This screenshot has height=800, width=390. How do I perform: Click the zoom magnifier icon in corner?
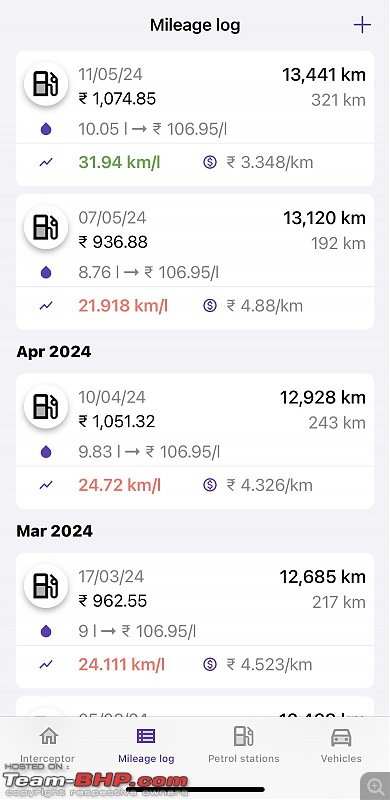[x=375, y=786]
